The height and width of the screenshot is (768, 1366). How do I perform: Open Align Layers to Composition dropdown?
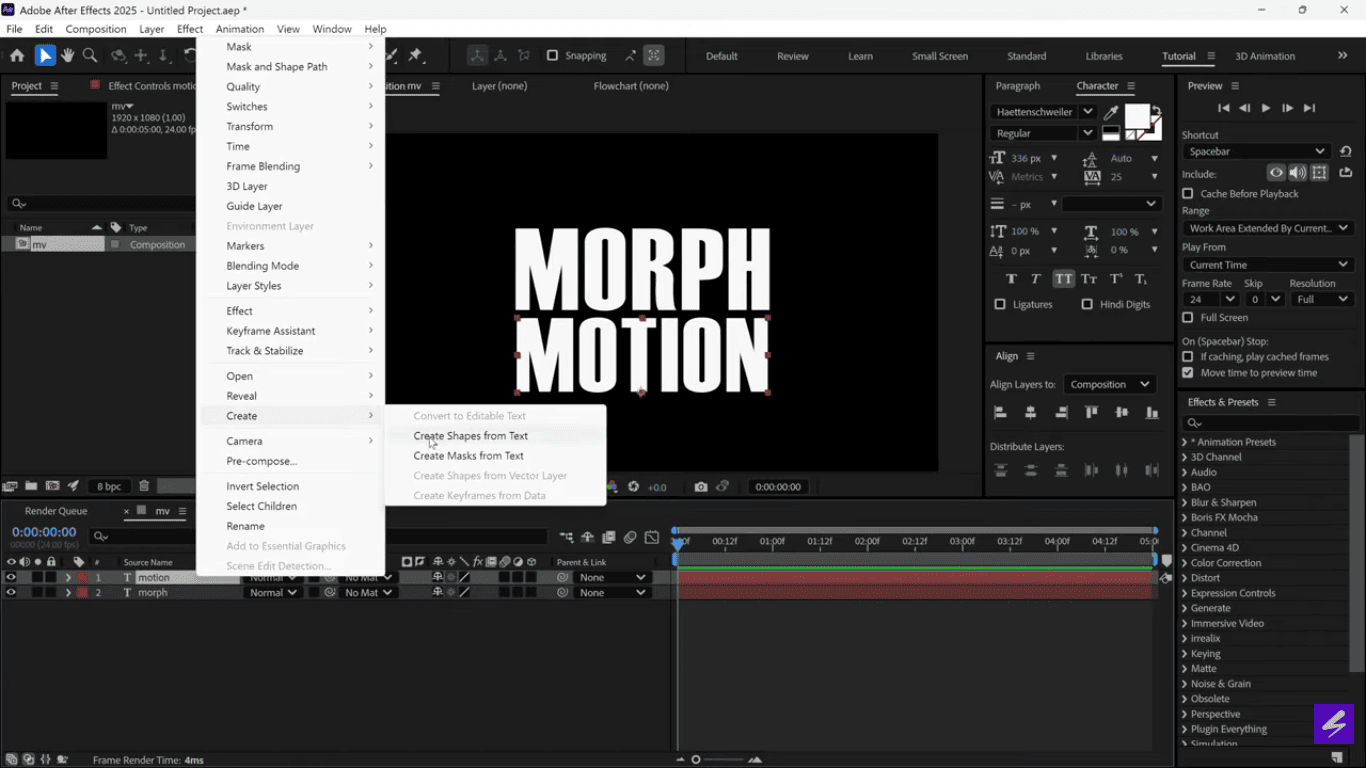coord(1108,384)
